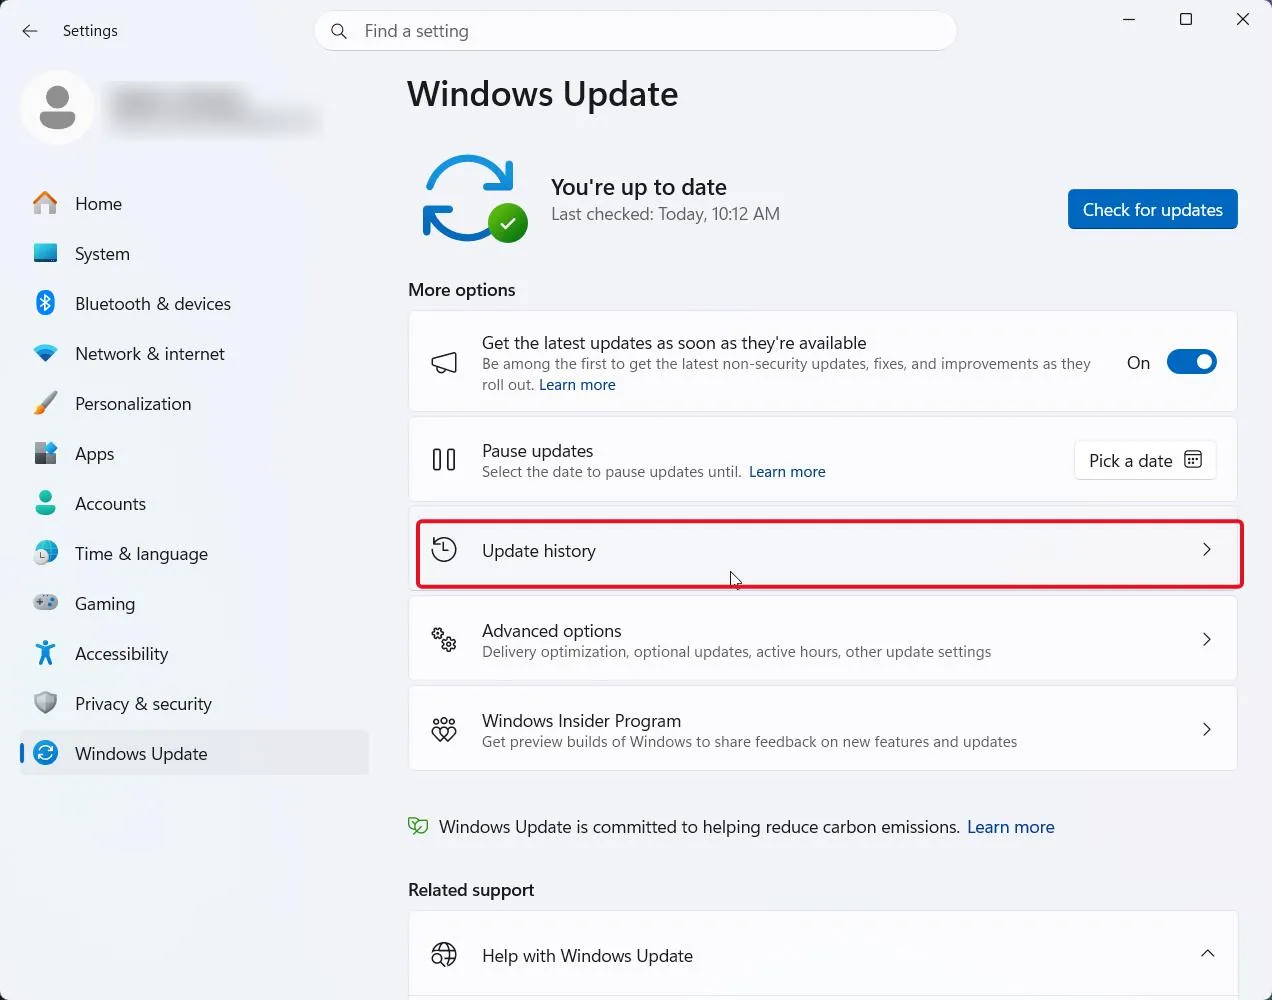
Task: Click the green leaf carbon emissions icon
Action: pos(418,826)
